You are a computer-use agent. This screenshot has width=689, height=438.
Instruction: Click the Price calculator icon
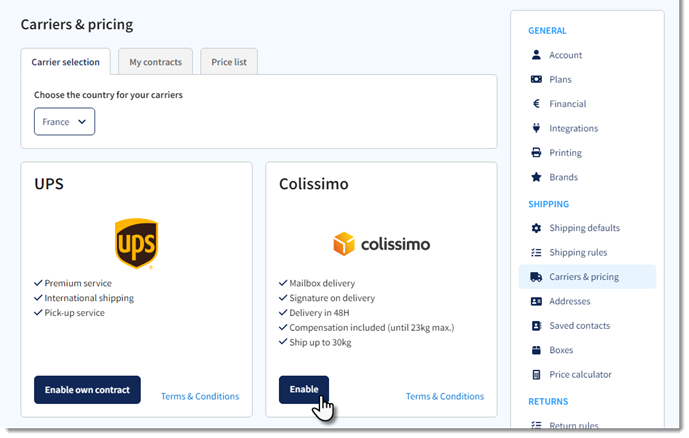coord(536,375)
